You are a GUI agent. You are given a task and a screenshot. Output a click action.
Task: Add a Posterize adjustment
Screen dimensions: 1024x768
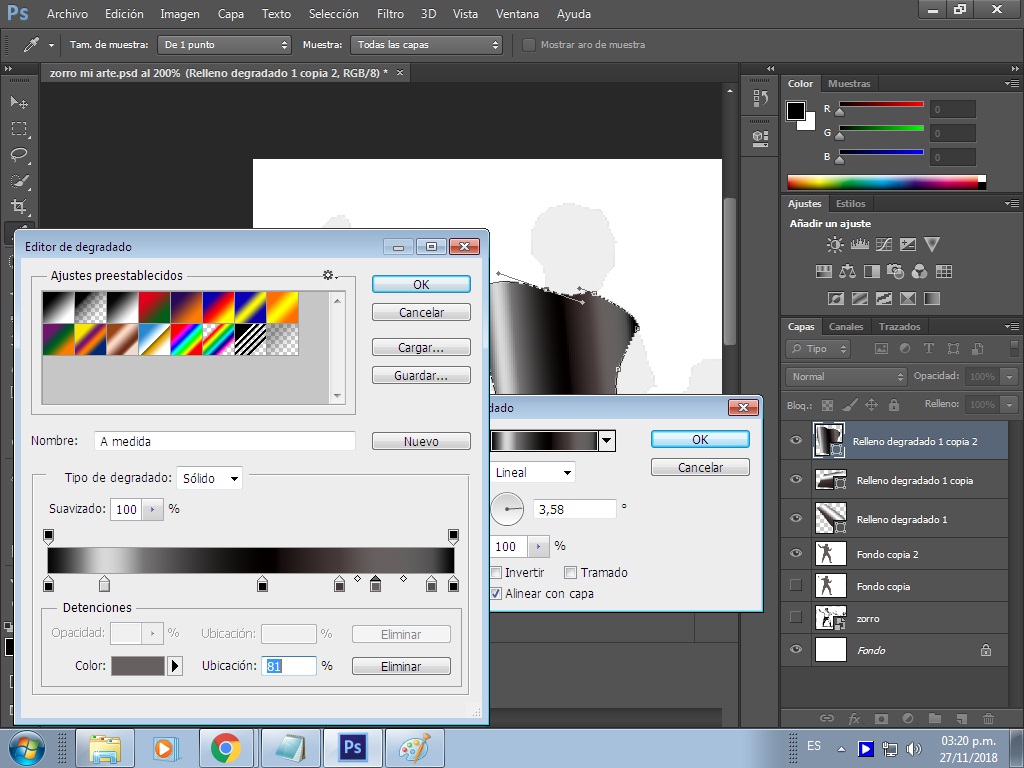pyautogui.click(x=859, y=298)
